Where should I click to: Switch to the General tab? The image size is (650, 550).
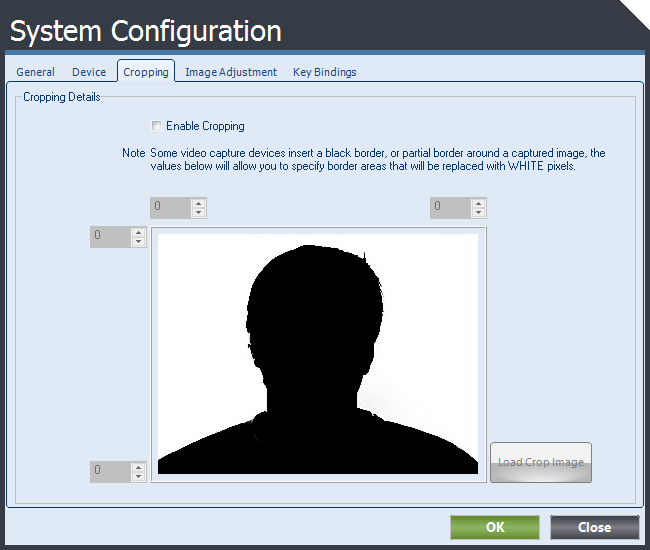[35, 72]
